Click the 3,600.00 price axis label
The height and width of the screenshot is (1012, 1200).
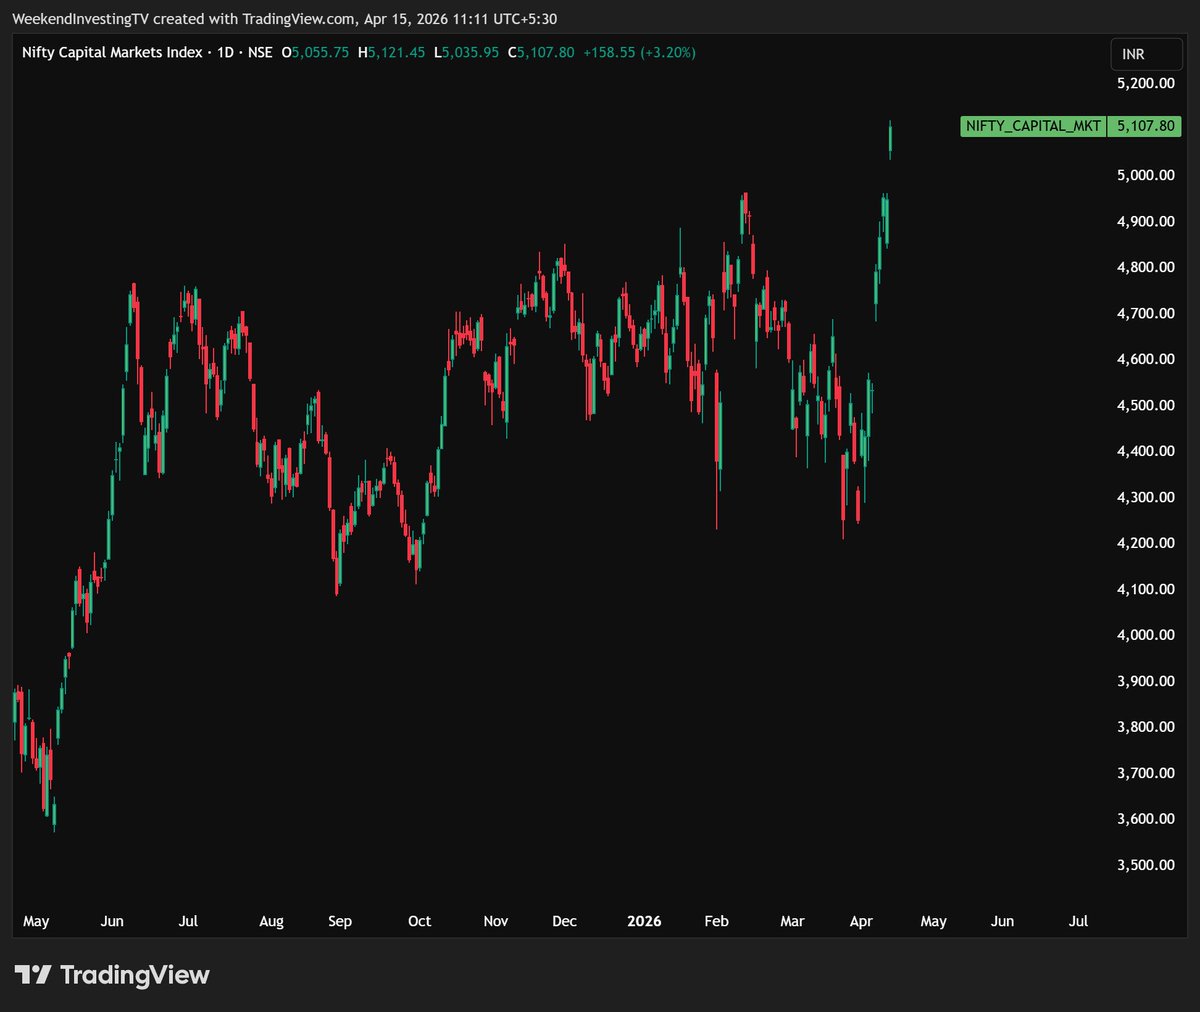(x=1146, y=819)
